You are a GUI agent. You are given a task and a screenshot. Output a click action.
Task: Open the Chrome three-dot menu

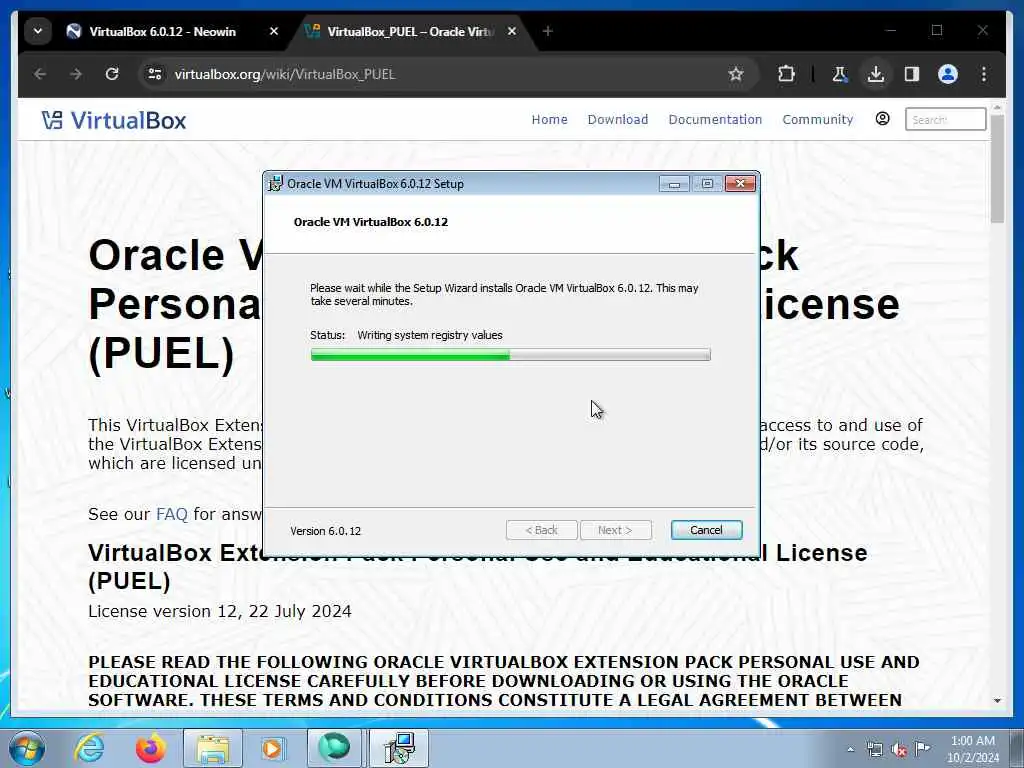click(x=984, y=74)
